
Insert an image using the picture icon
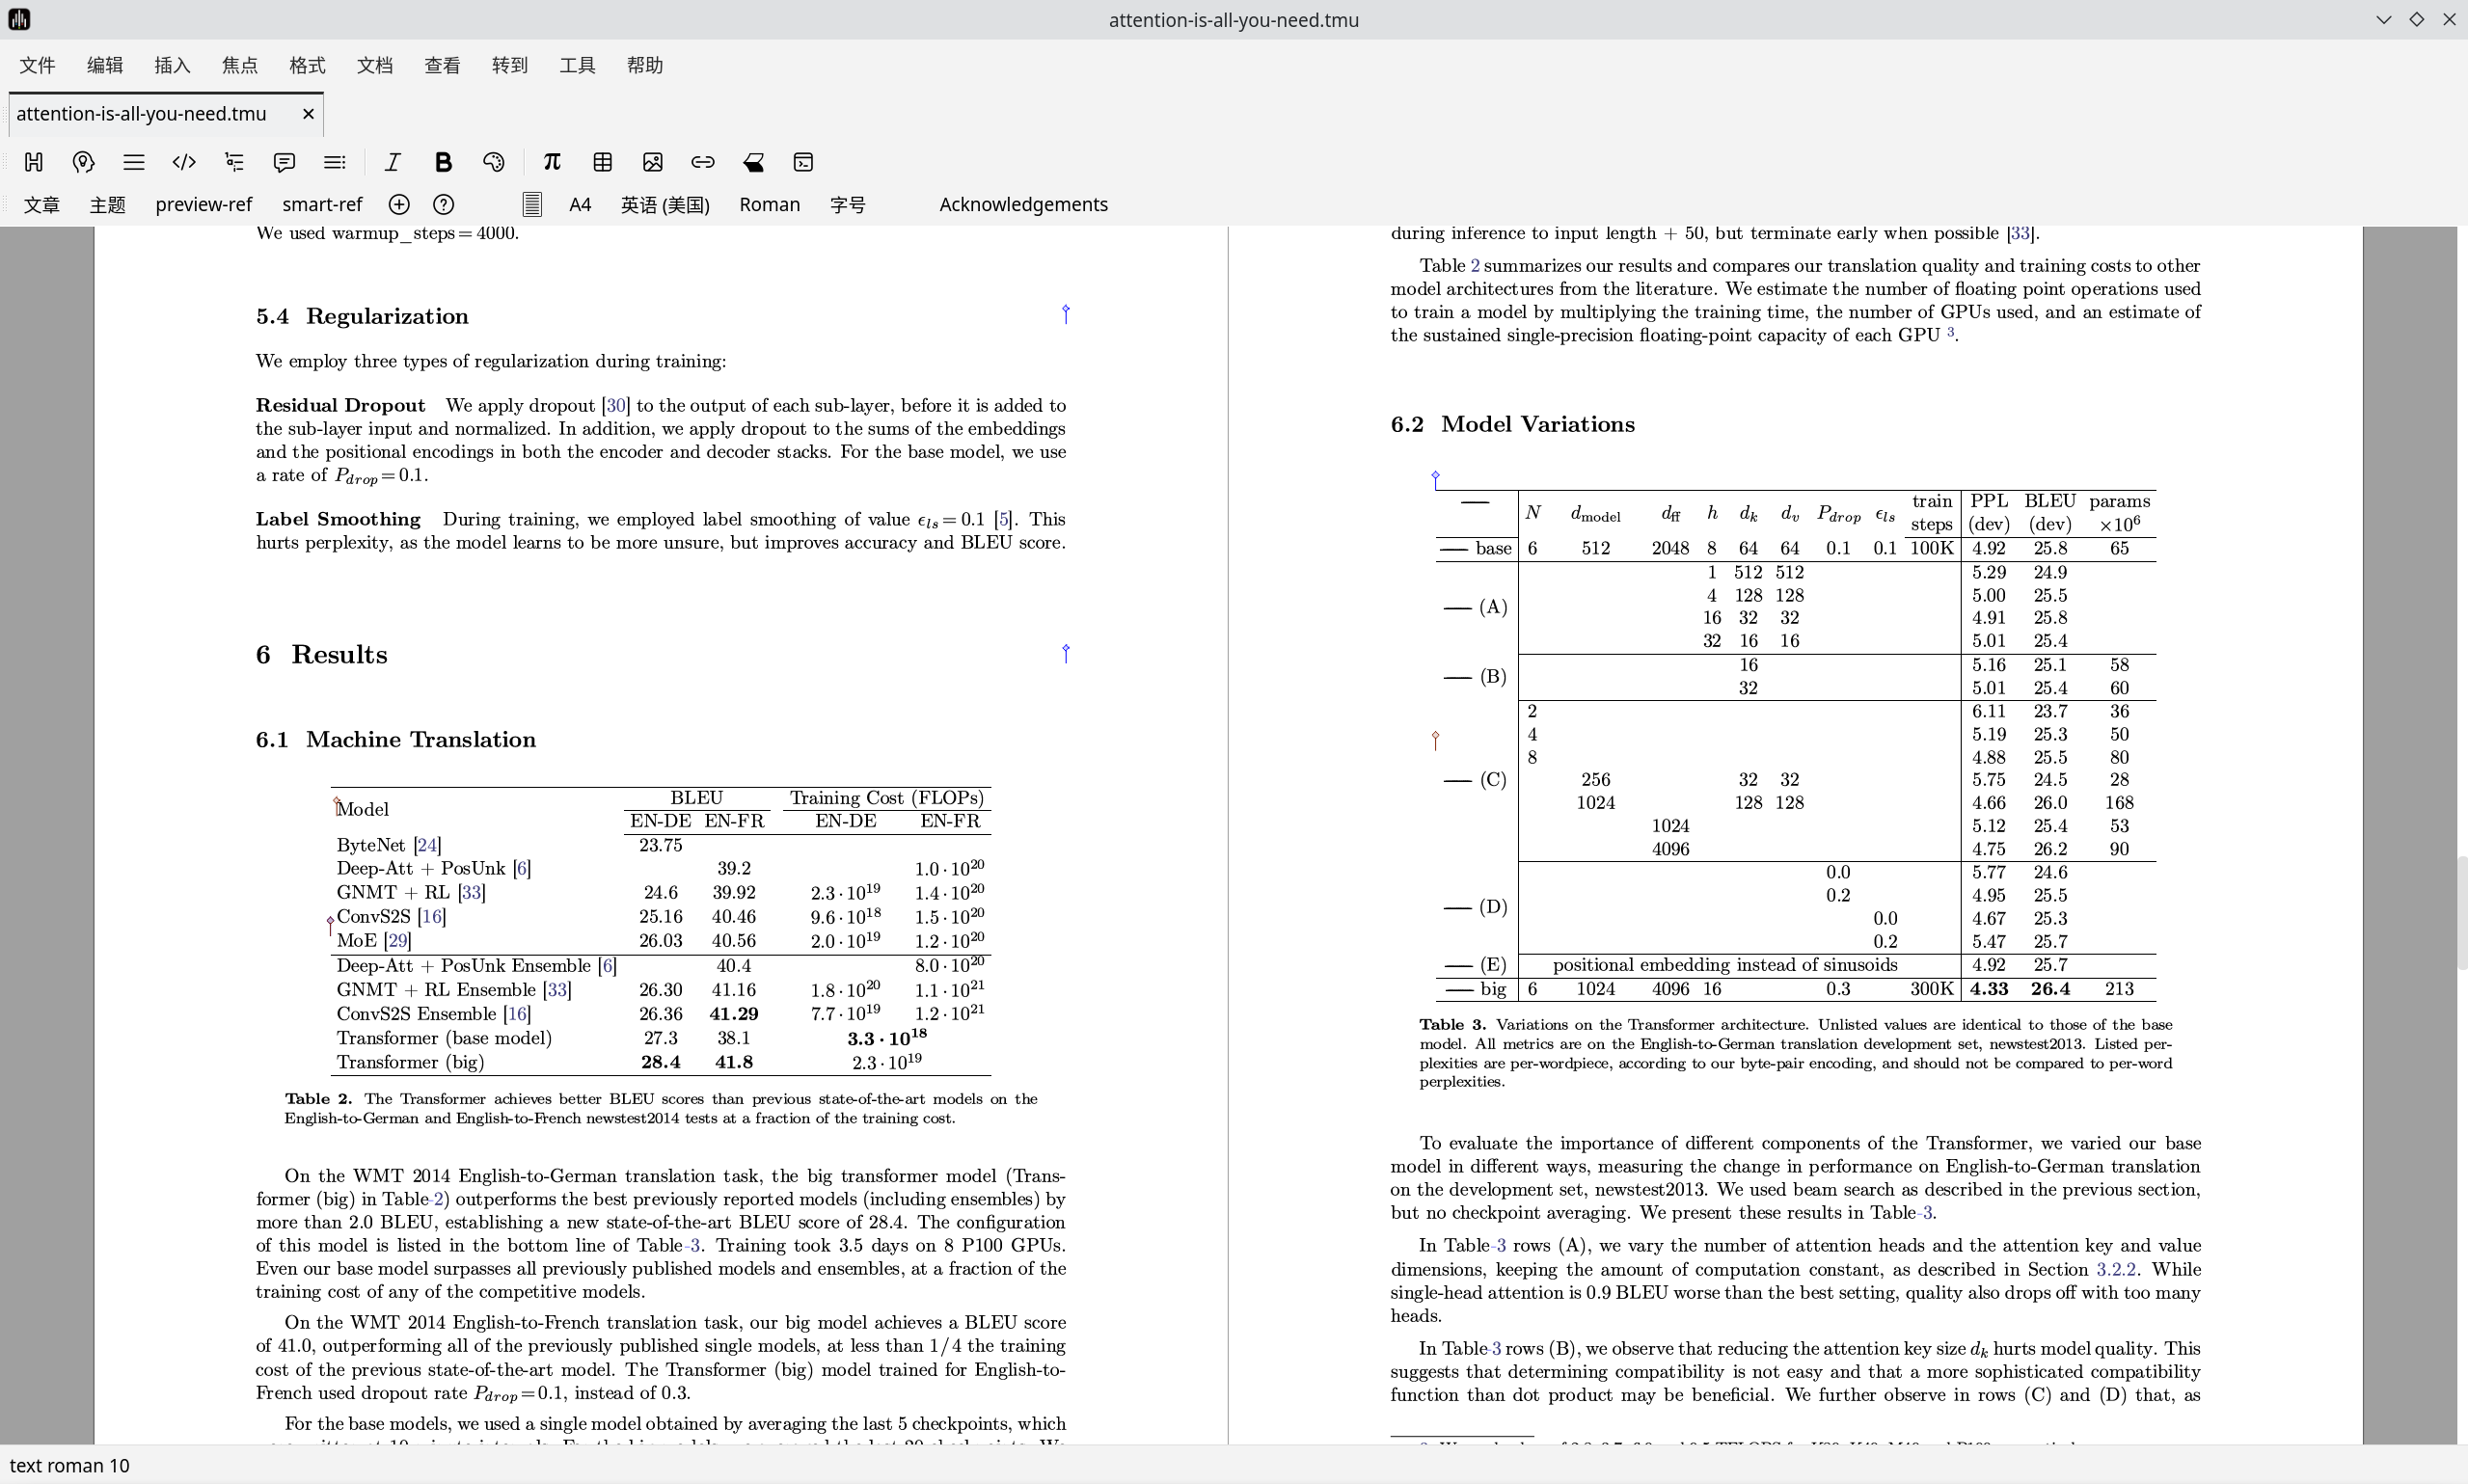click(653, 162)
